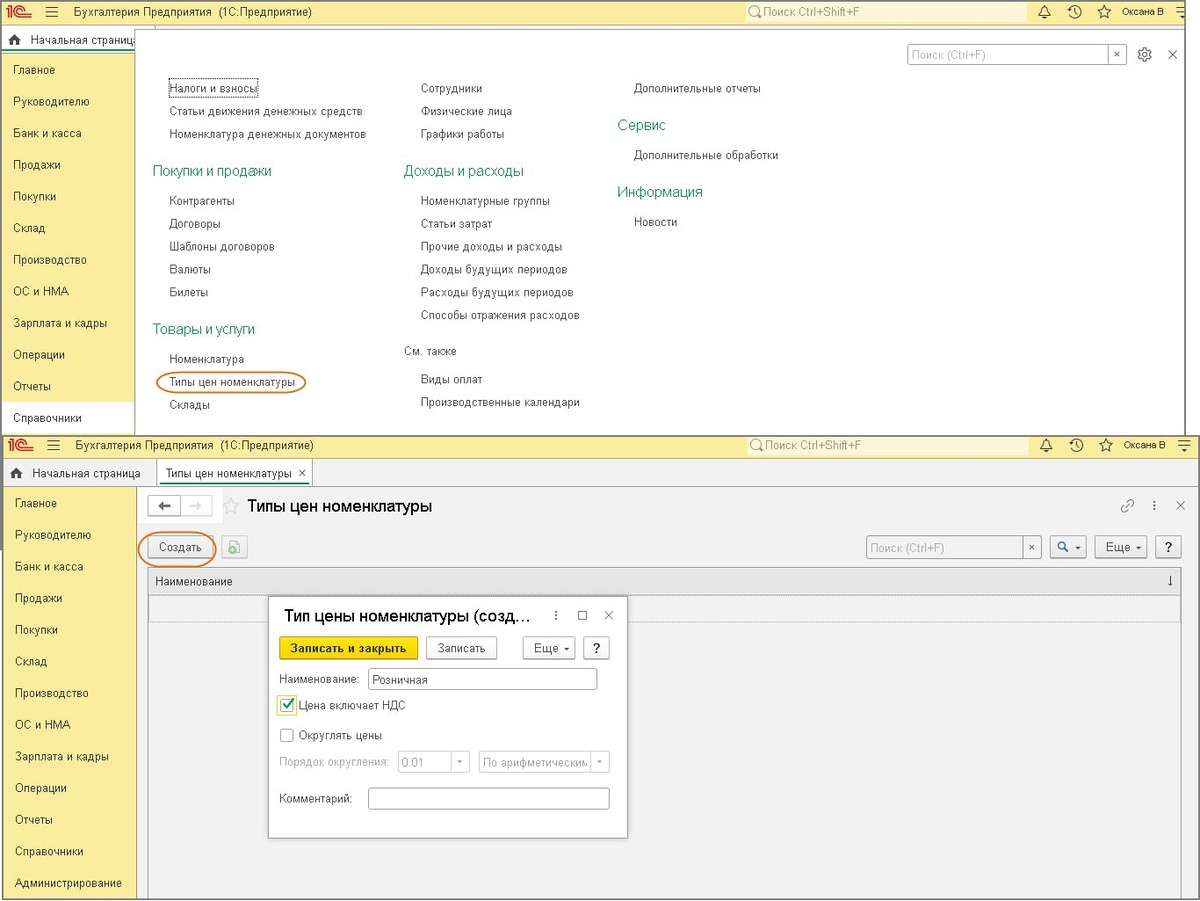Open help with the ? button in the dialog

596,648
